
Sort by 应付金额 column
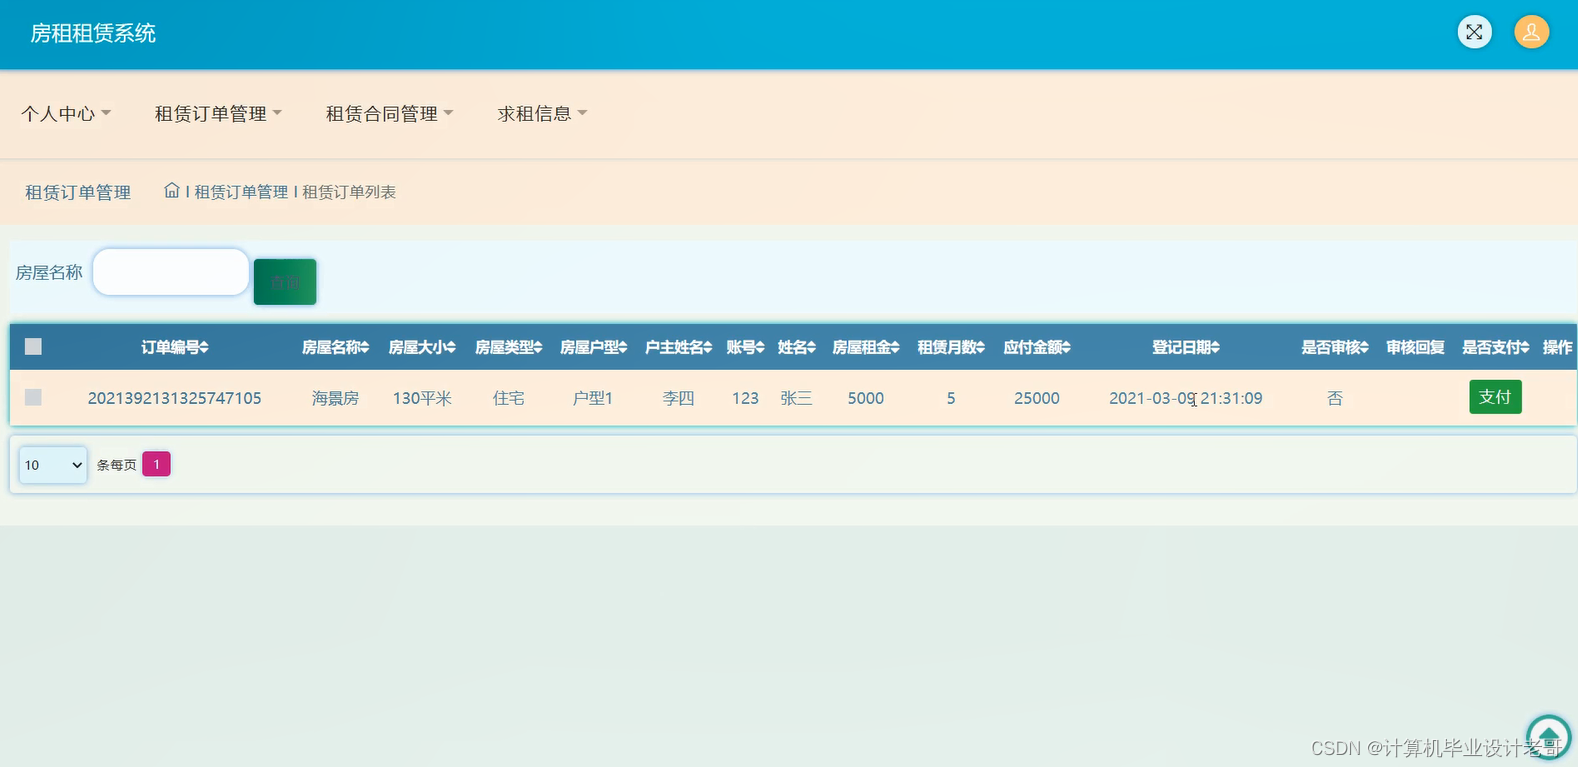(x=1037, y=347)
